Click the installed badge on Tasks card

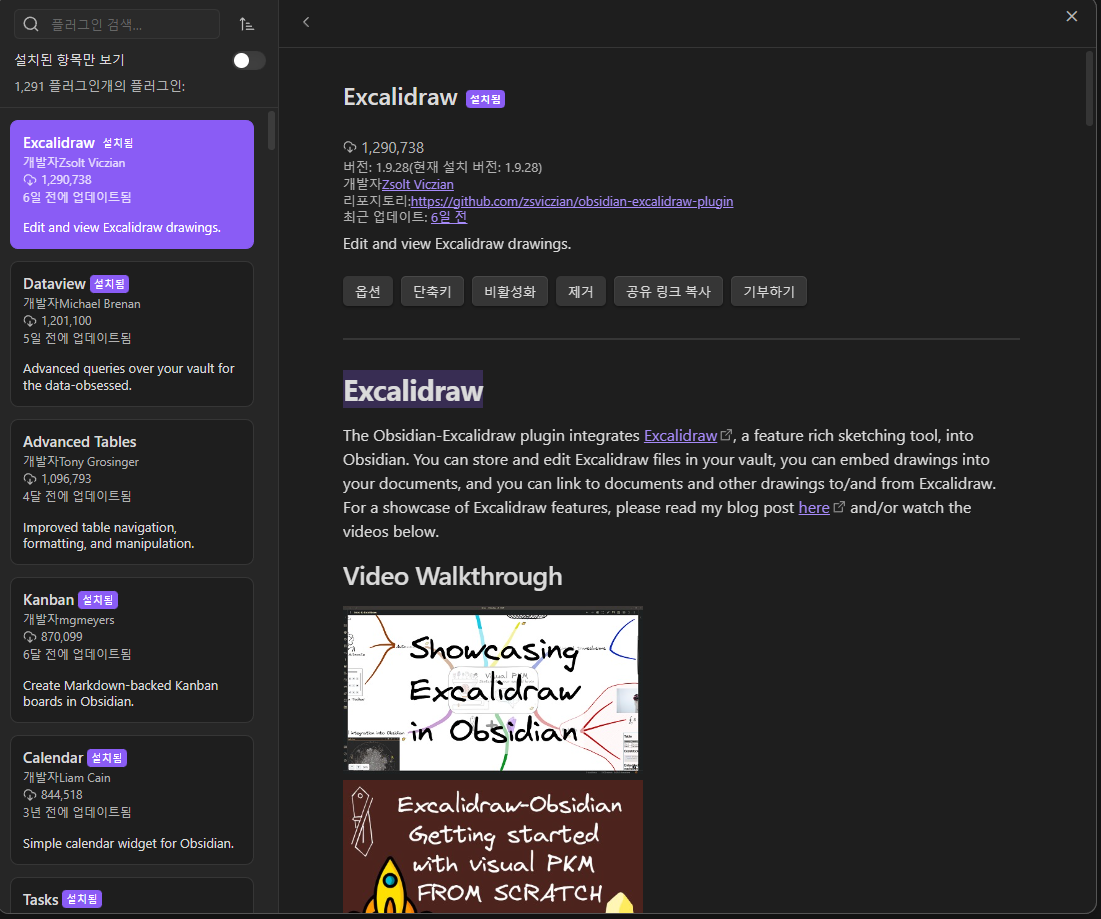click(82, 899)
